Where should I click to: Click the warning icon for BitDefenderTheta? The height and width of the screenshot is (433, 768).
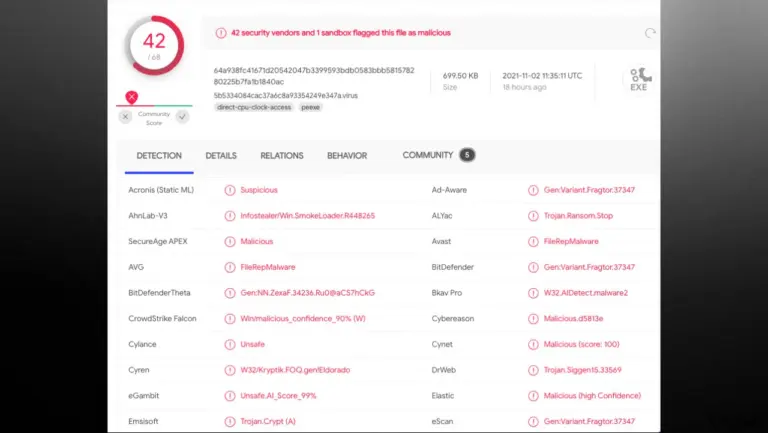[x=230, y=293]
